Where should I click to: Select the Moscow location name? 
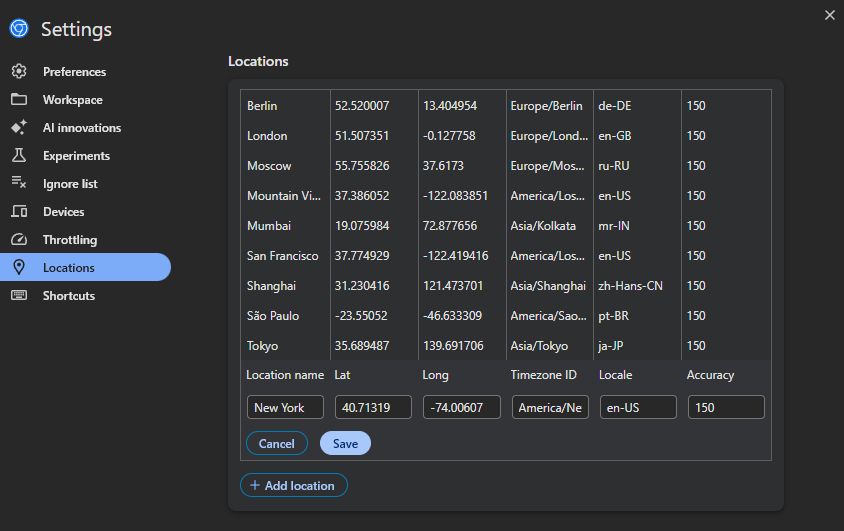[x=269, y=166]
